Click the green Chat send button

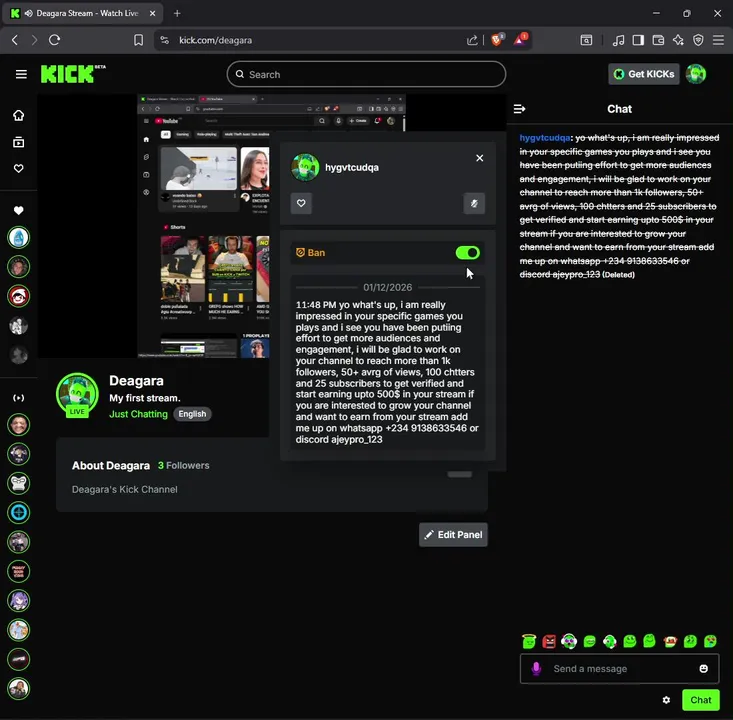701,700
